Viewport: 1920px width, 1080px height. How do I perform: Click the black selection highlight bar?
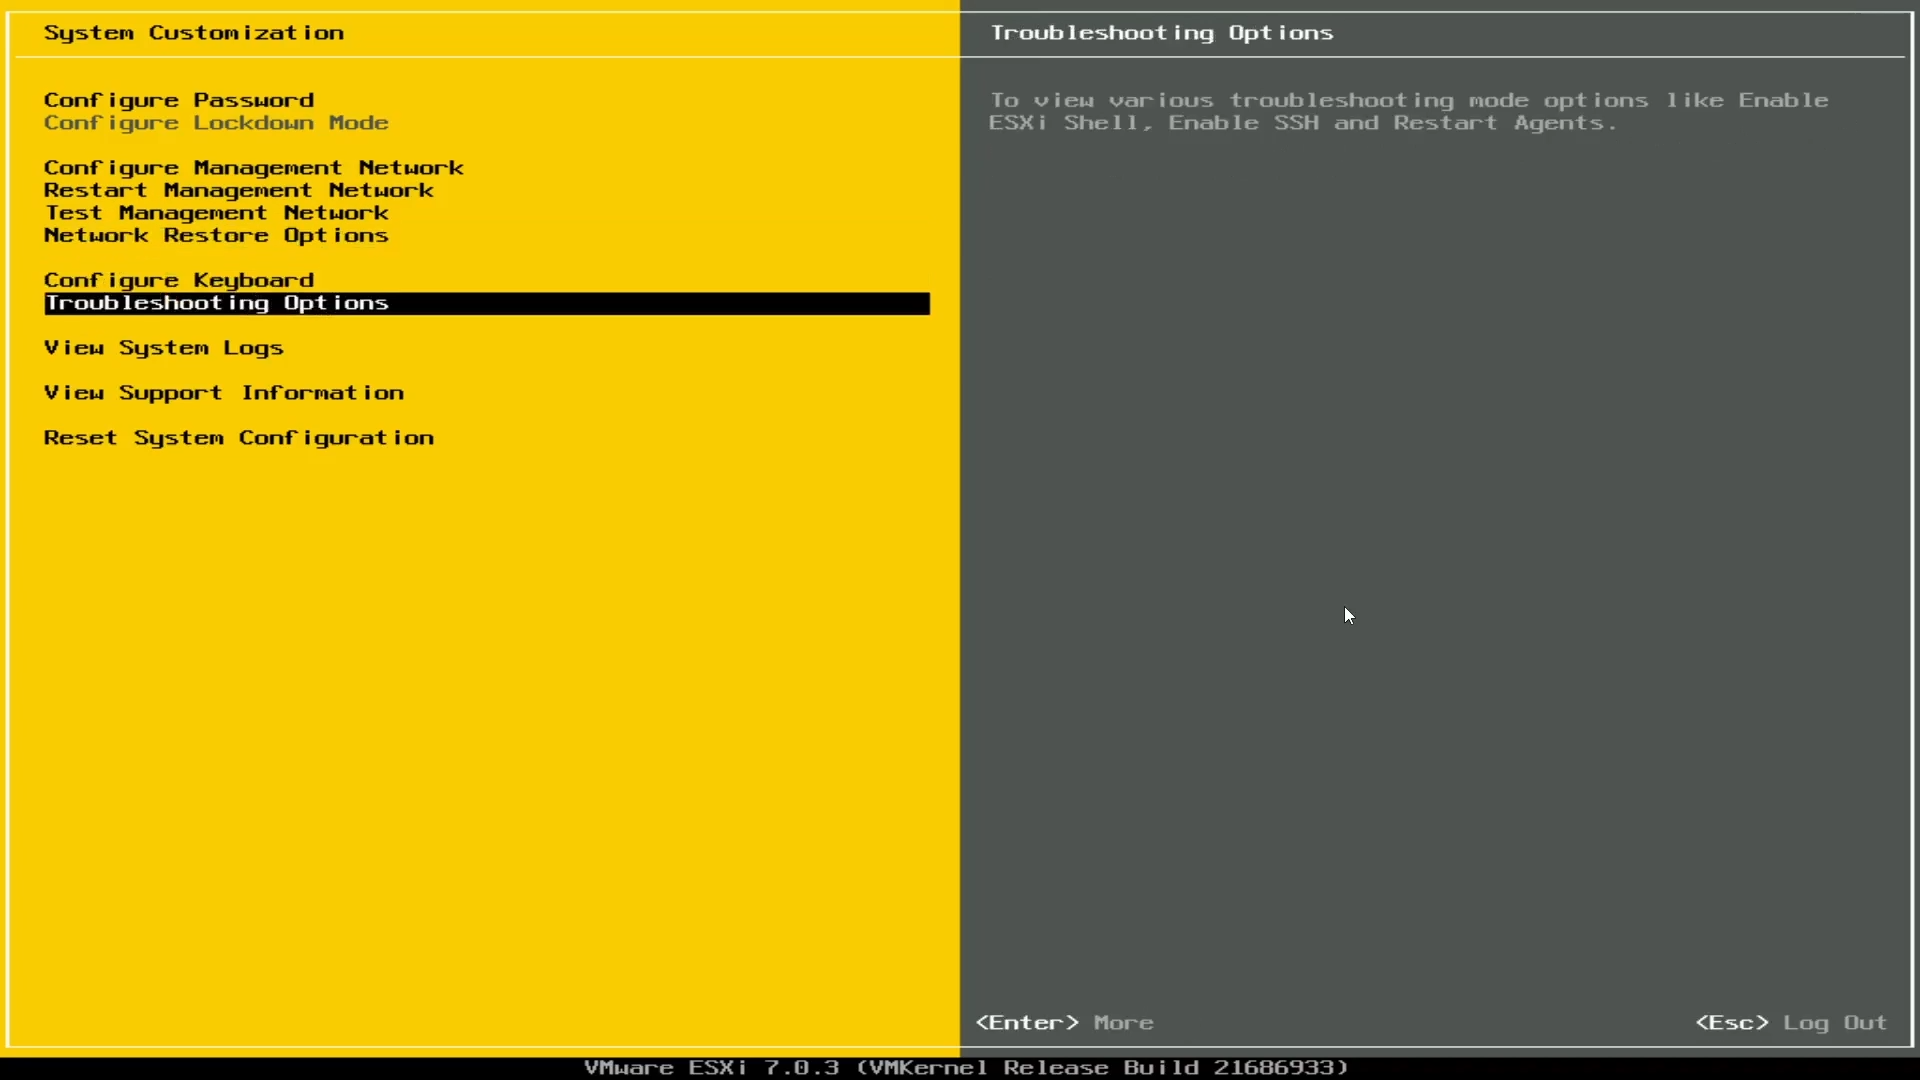pyautogui.click(x=487, y=304)
